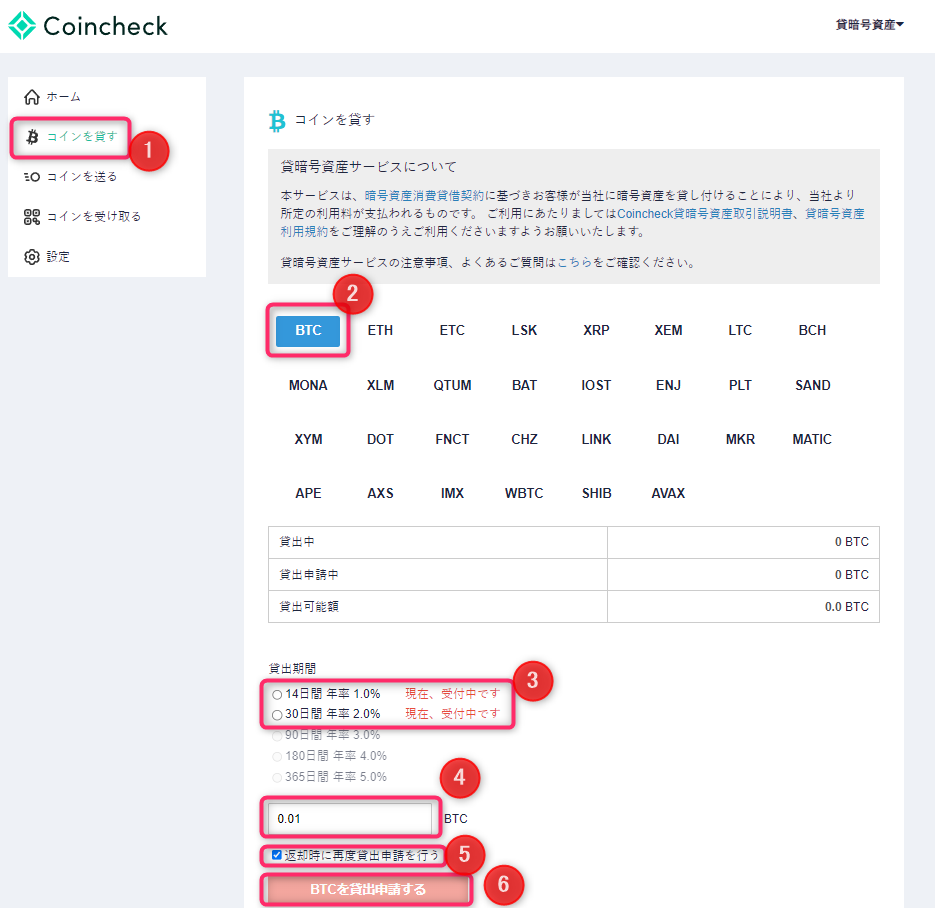The height and width of the screenshot is (908, 935).
Task: Select the WBTC coin tab
Action: pos(524,494)
